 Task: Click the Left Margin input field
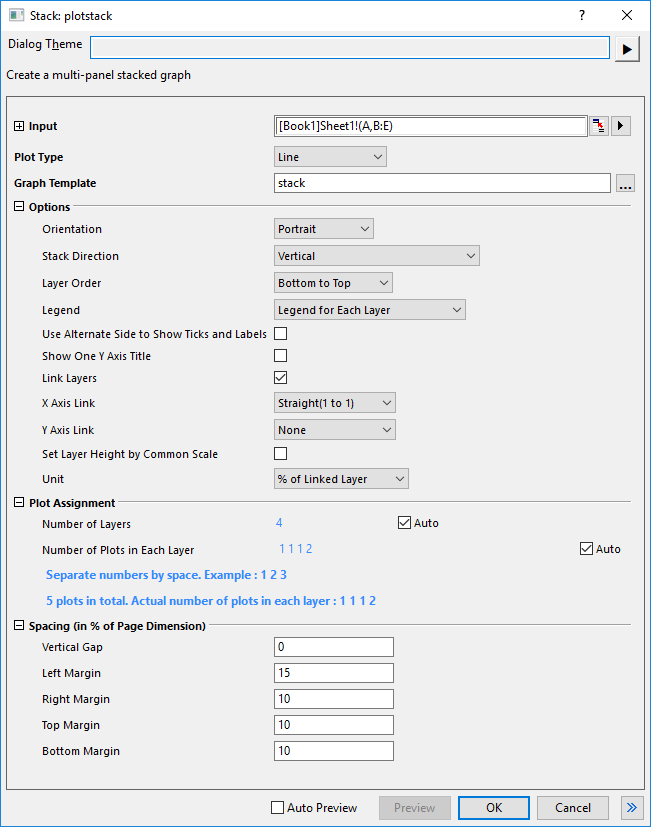333,673
